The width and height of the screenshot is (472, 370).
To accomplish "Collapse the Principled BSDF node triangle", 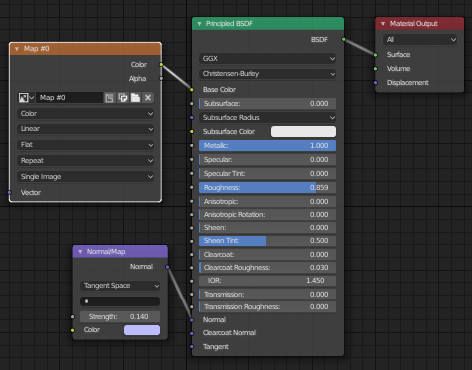I will (199, 24).
